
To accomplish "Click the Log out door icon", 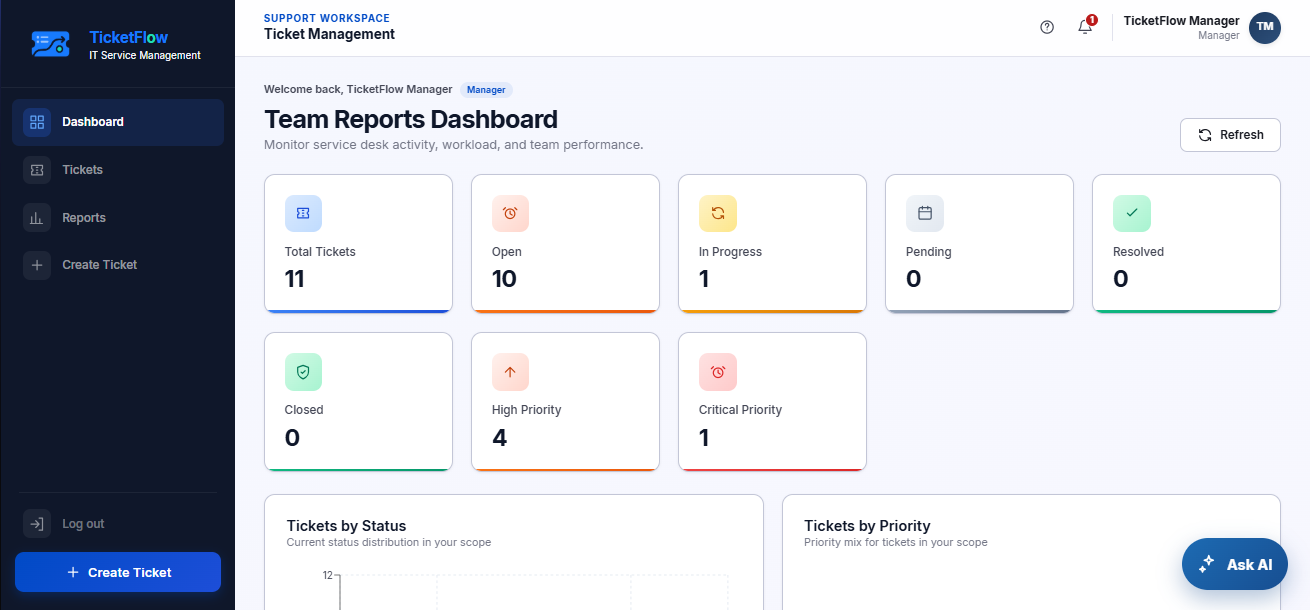I will click(x=37, y=524).
